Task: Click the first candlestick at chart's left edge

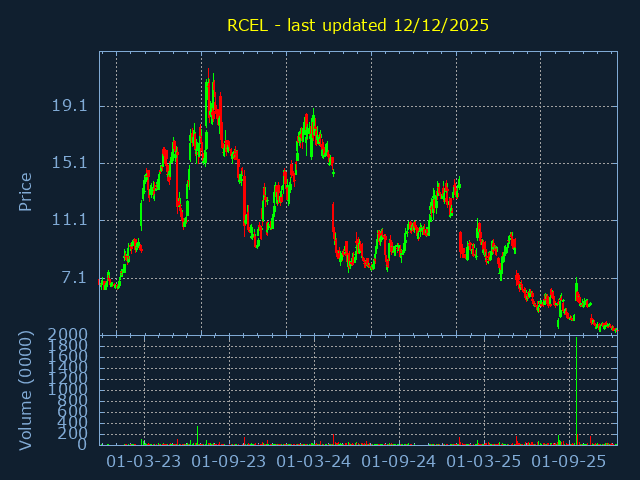Action: click(101, 284)
